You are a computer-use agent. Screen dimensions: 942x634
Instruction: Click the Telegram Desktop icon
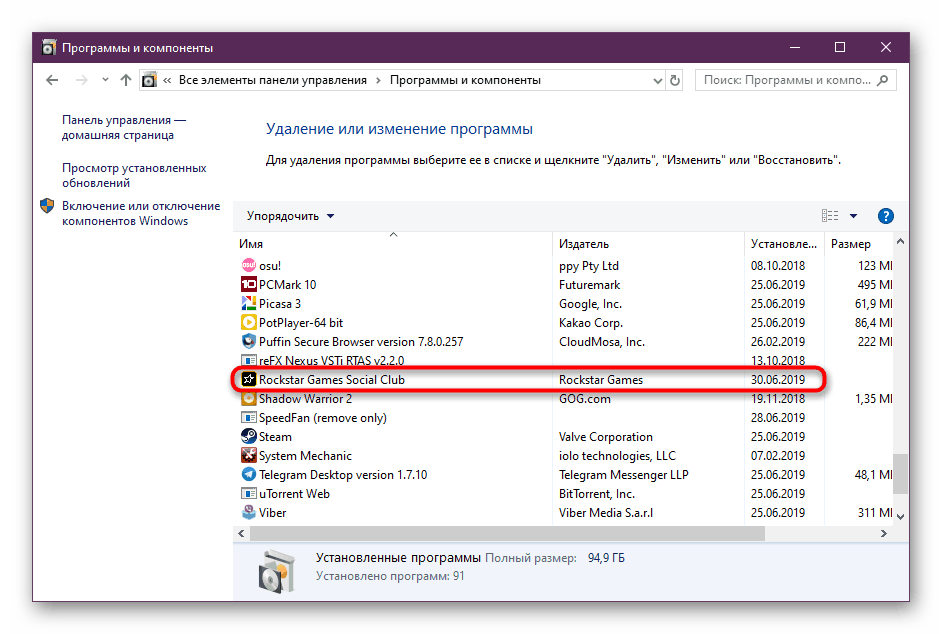point(249,474)
